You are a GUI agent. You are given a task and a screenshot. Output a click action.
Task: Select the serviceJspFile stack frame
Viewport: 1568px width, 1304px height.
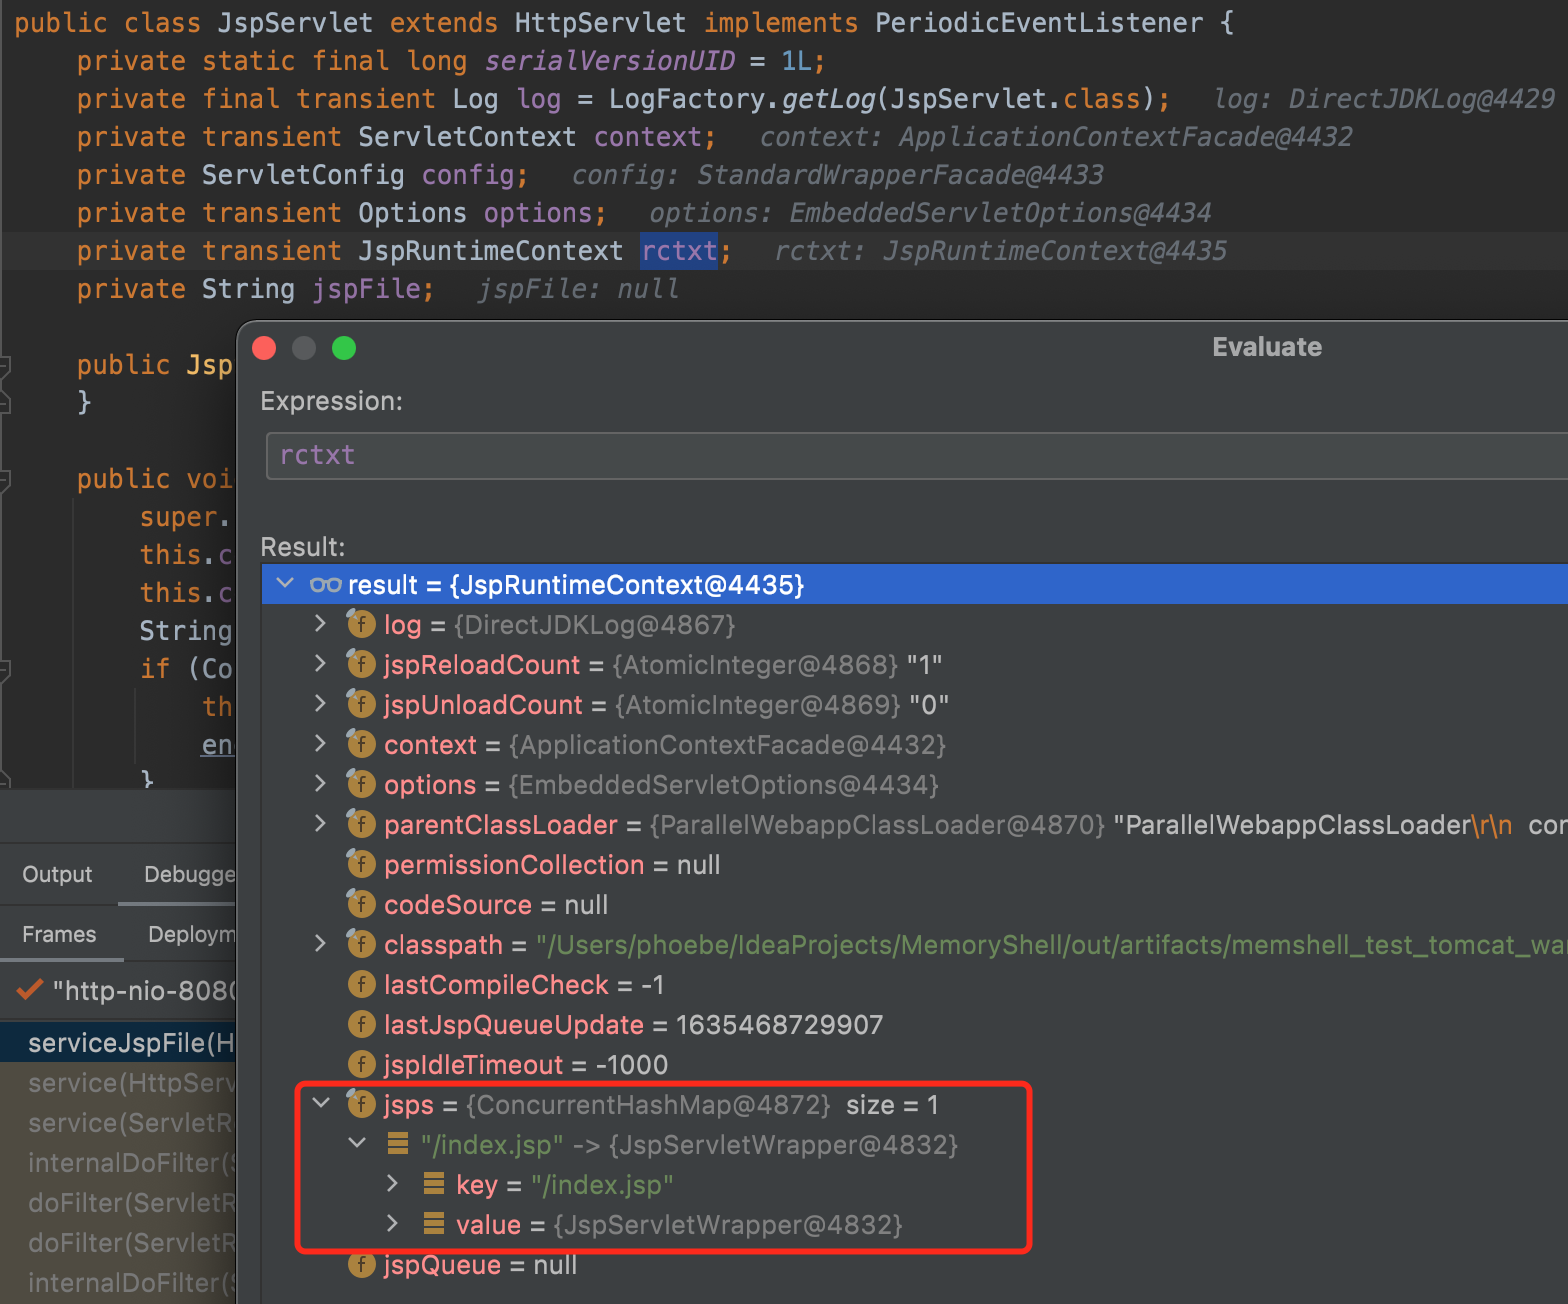(118, 1043)
